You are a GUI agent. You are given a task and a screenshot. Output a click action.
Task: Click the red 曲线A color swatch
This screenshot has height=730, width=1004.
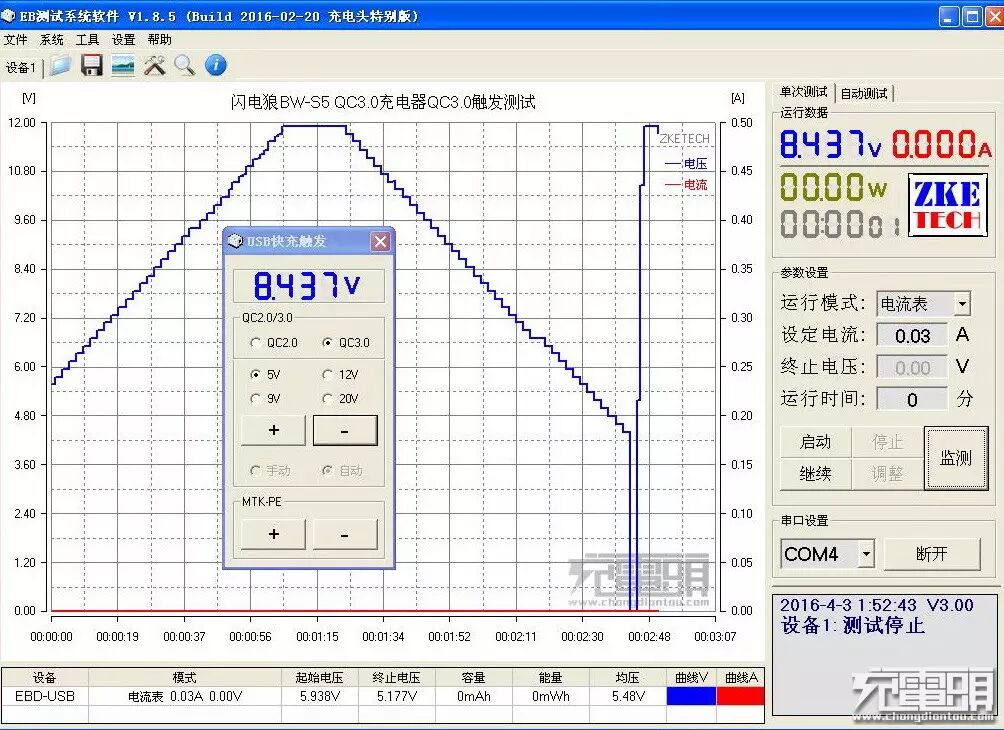tap(741, 696)
